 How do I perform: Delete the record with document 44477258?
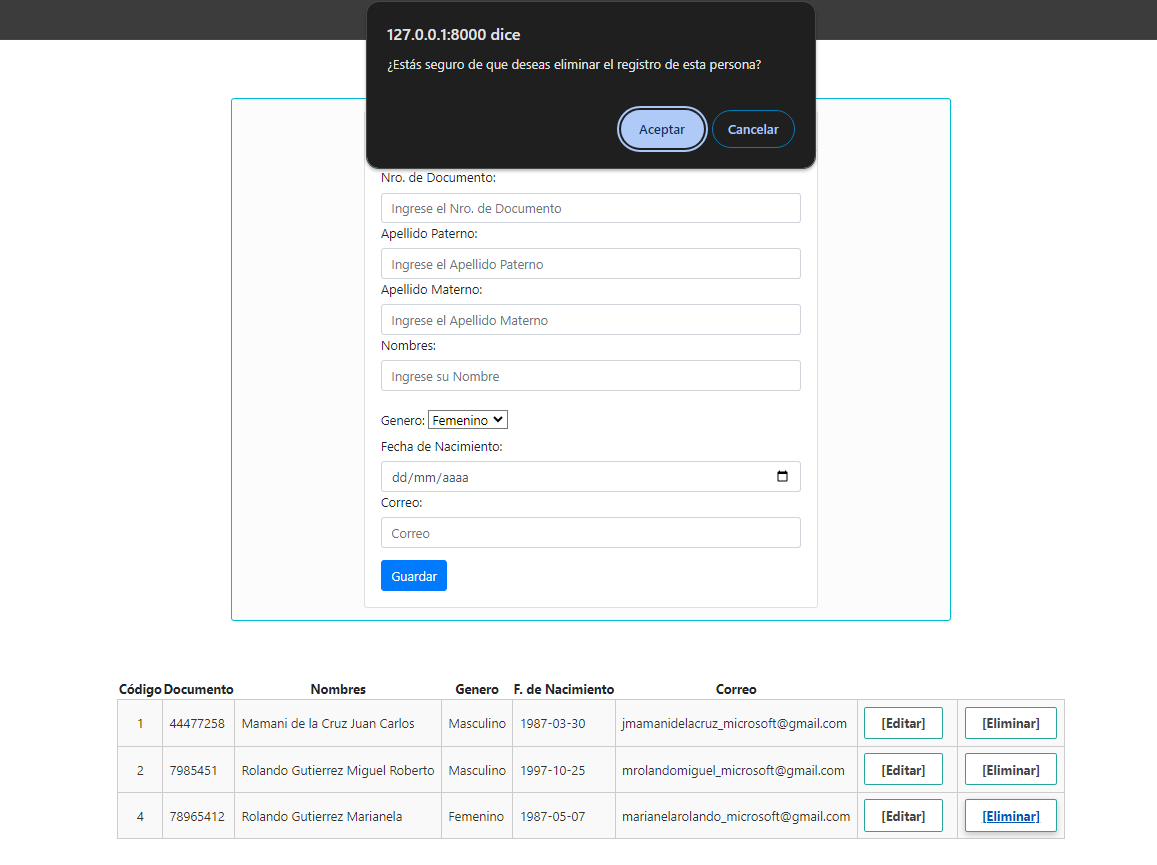[1010, 723]
